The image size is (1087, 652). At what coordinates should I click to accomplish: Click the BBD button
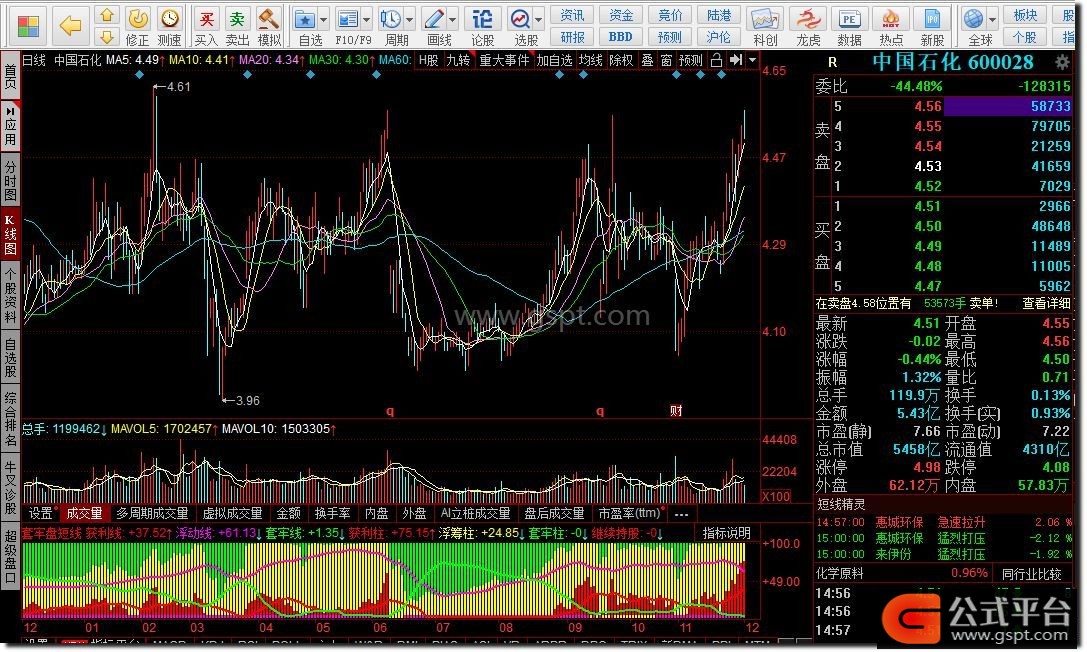point(620,37)
